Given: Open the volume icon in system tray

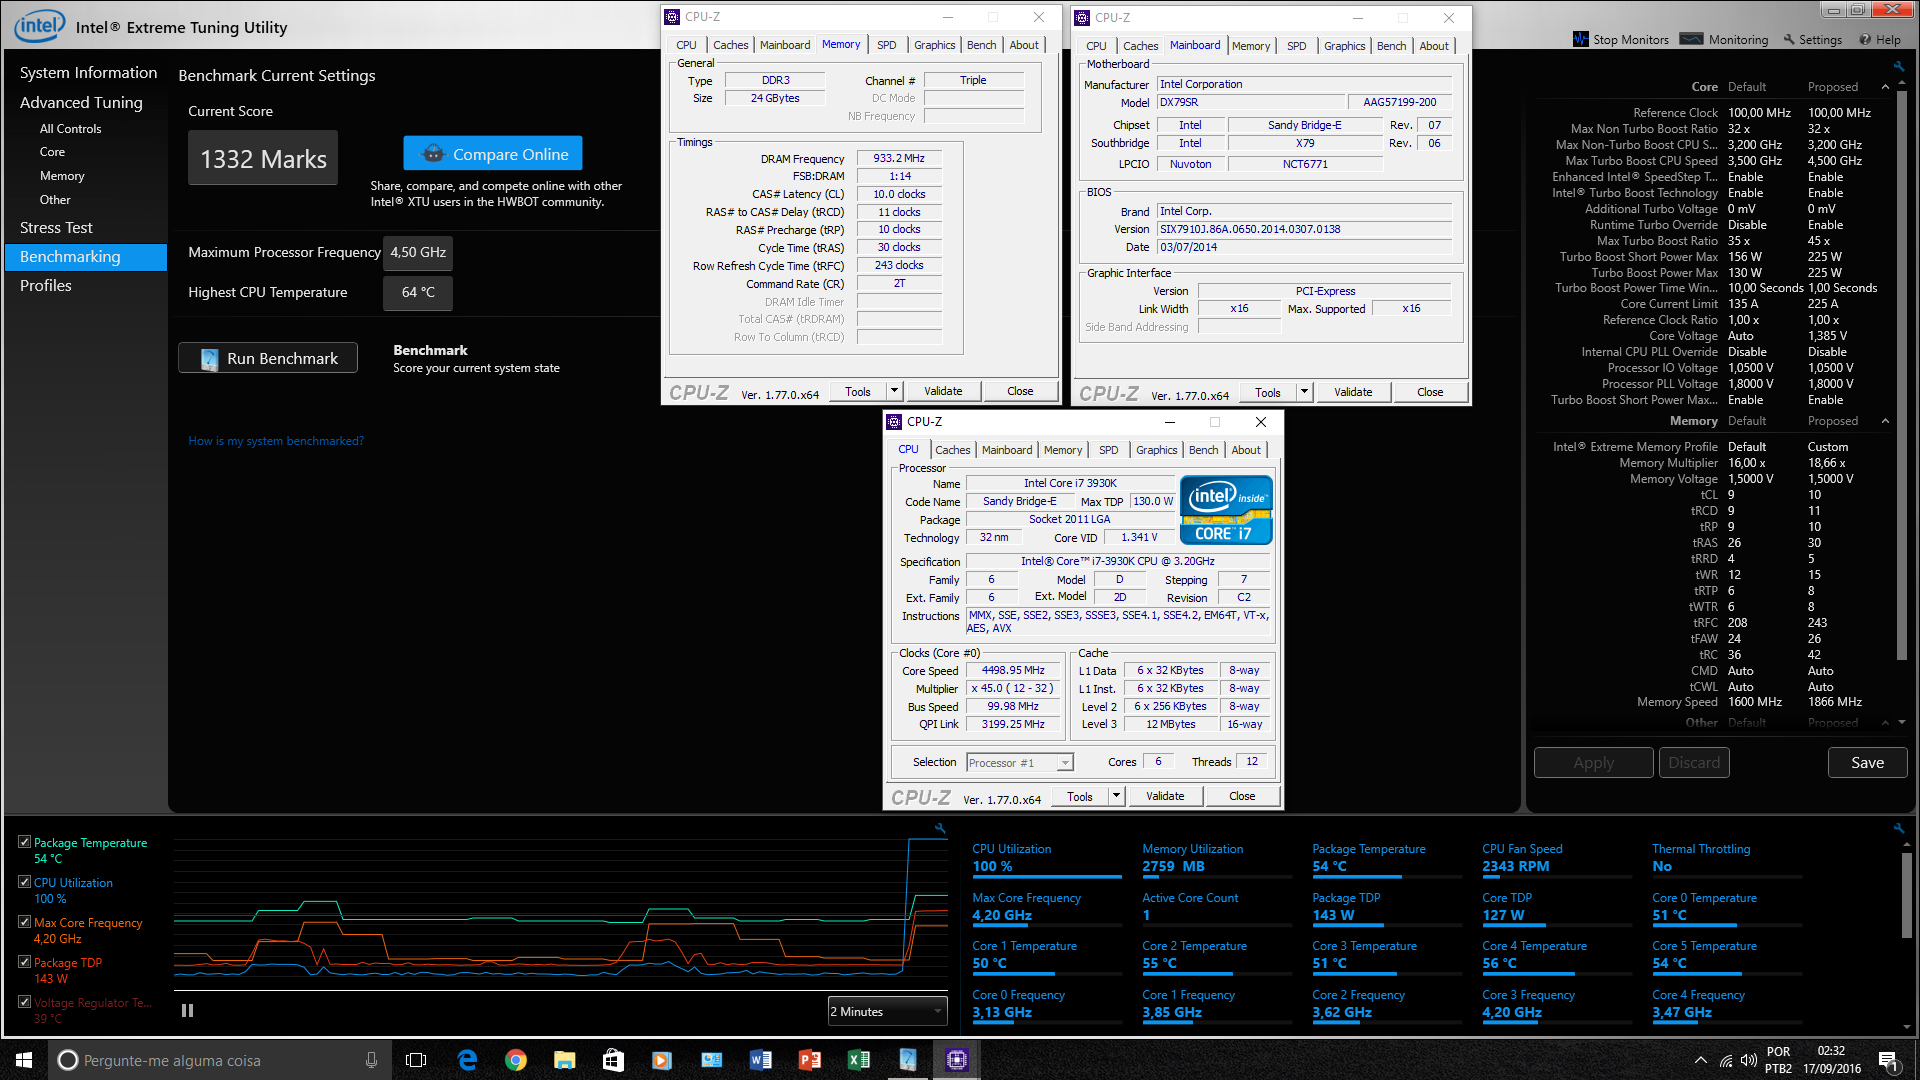Looking at the screenshot, I should coord(1748,1060).
